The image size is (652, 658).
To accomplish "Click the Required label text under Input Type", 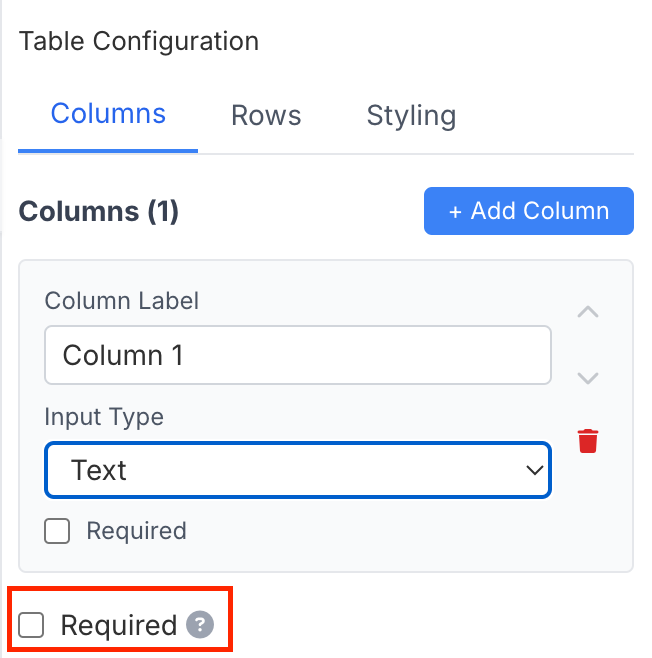I will click(136, 531).
